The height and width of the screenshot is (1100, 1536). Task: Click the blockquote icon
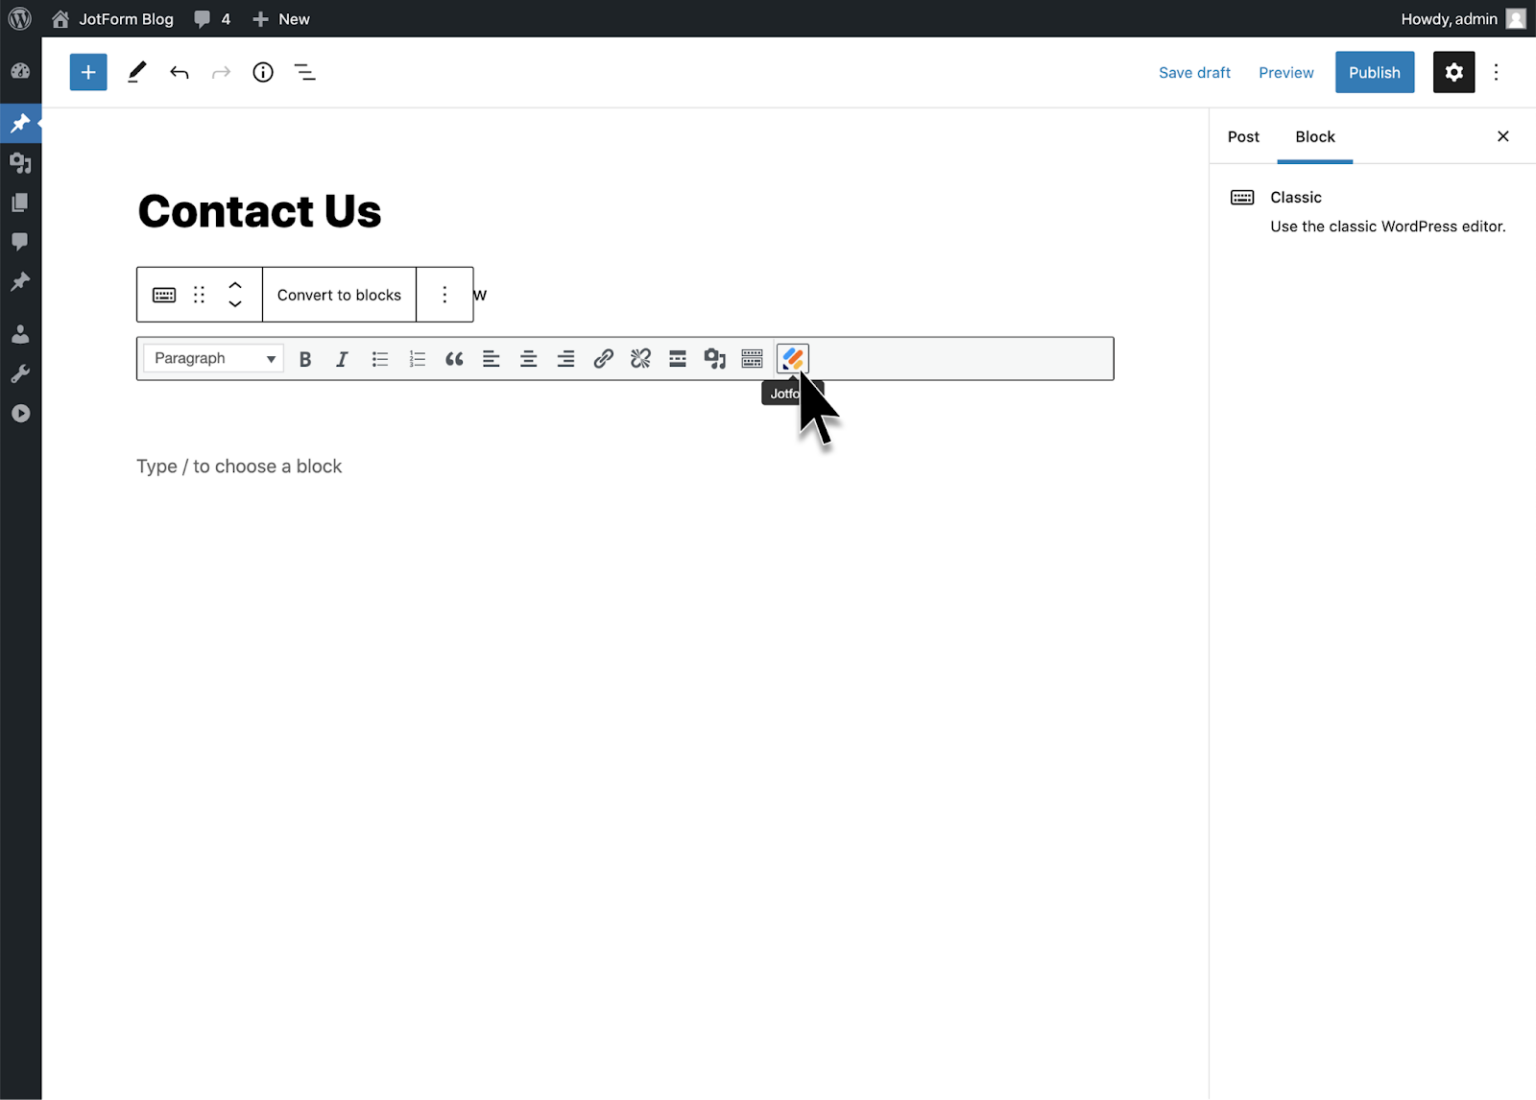(454, 358)
